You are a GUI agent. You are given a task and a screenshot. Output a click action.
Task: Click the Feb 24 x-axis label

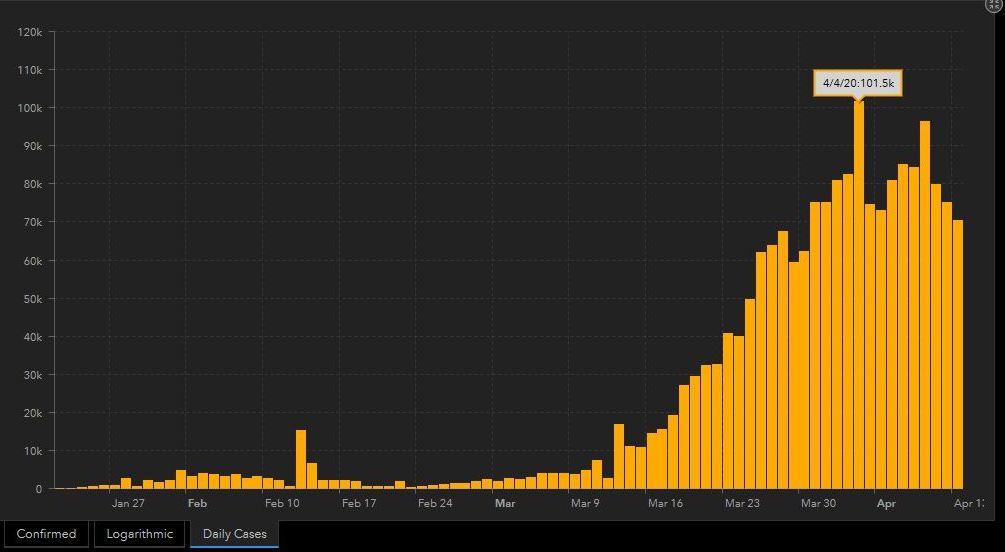435,504
